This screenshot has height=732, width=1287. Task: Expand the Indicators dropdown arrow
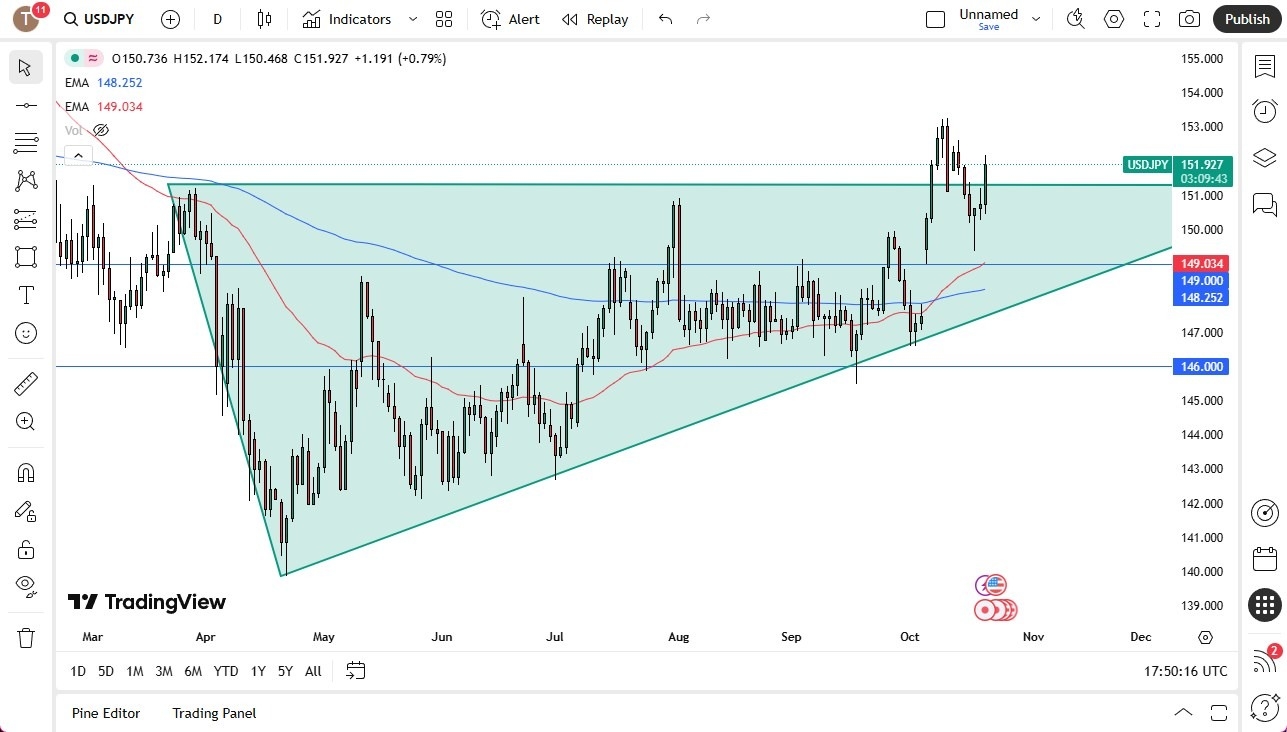pos(411,18)
